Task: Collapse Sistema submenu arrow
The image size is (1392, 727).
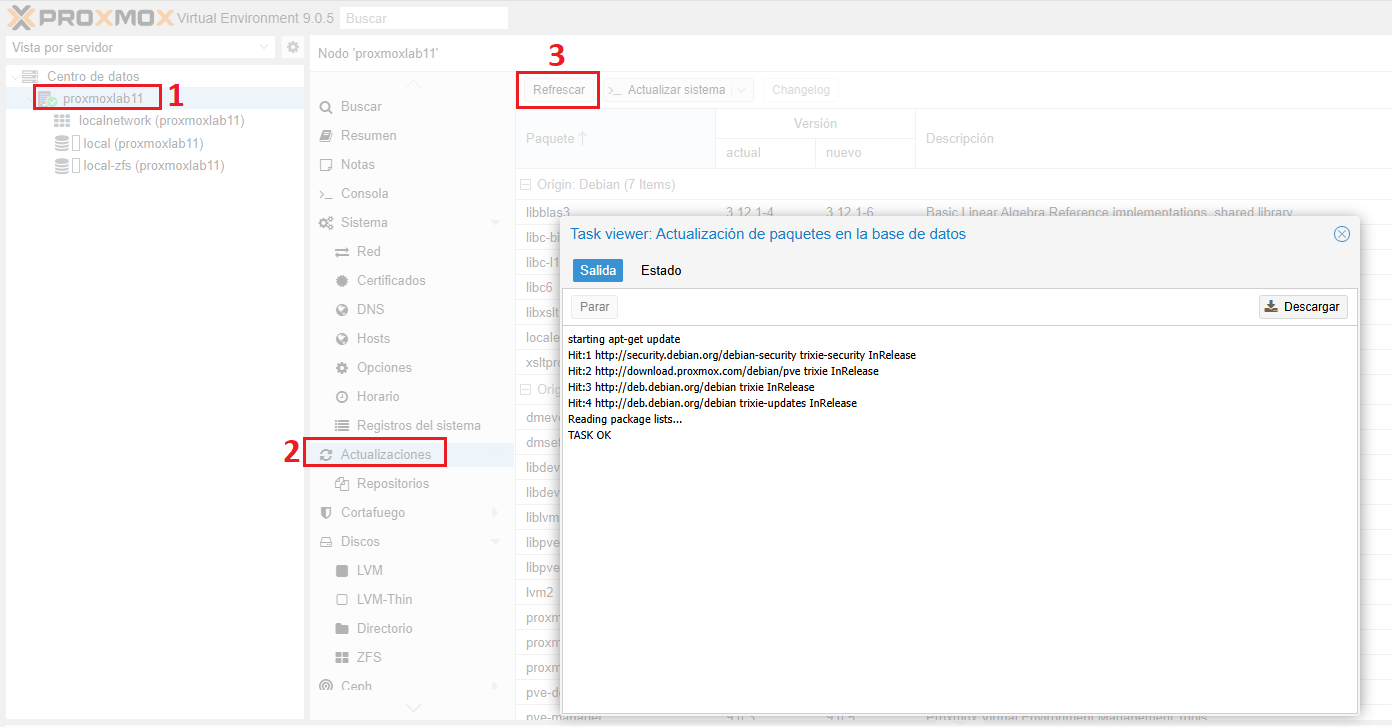Action: (495, 222)
